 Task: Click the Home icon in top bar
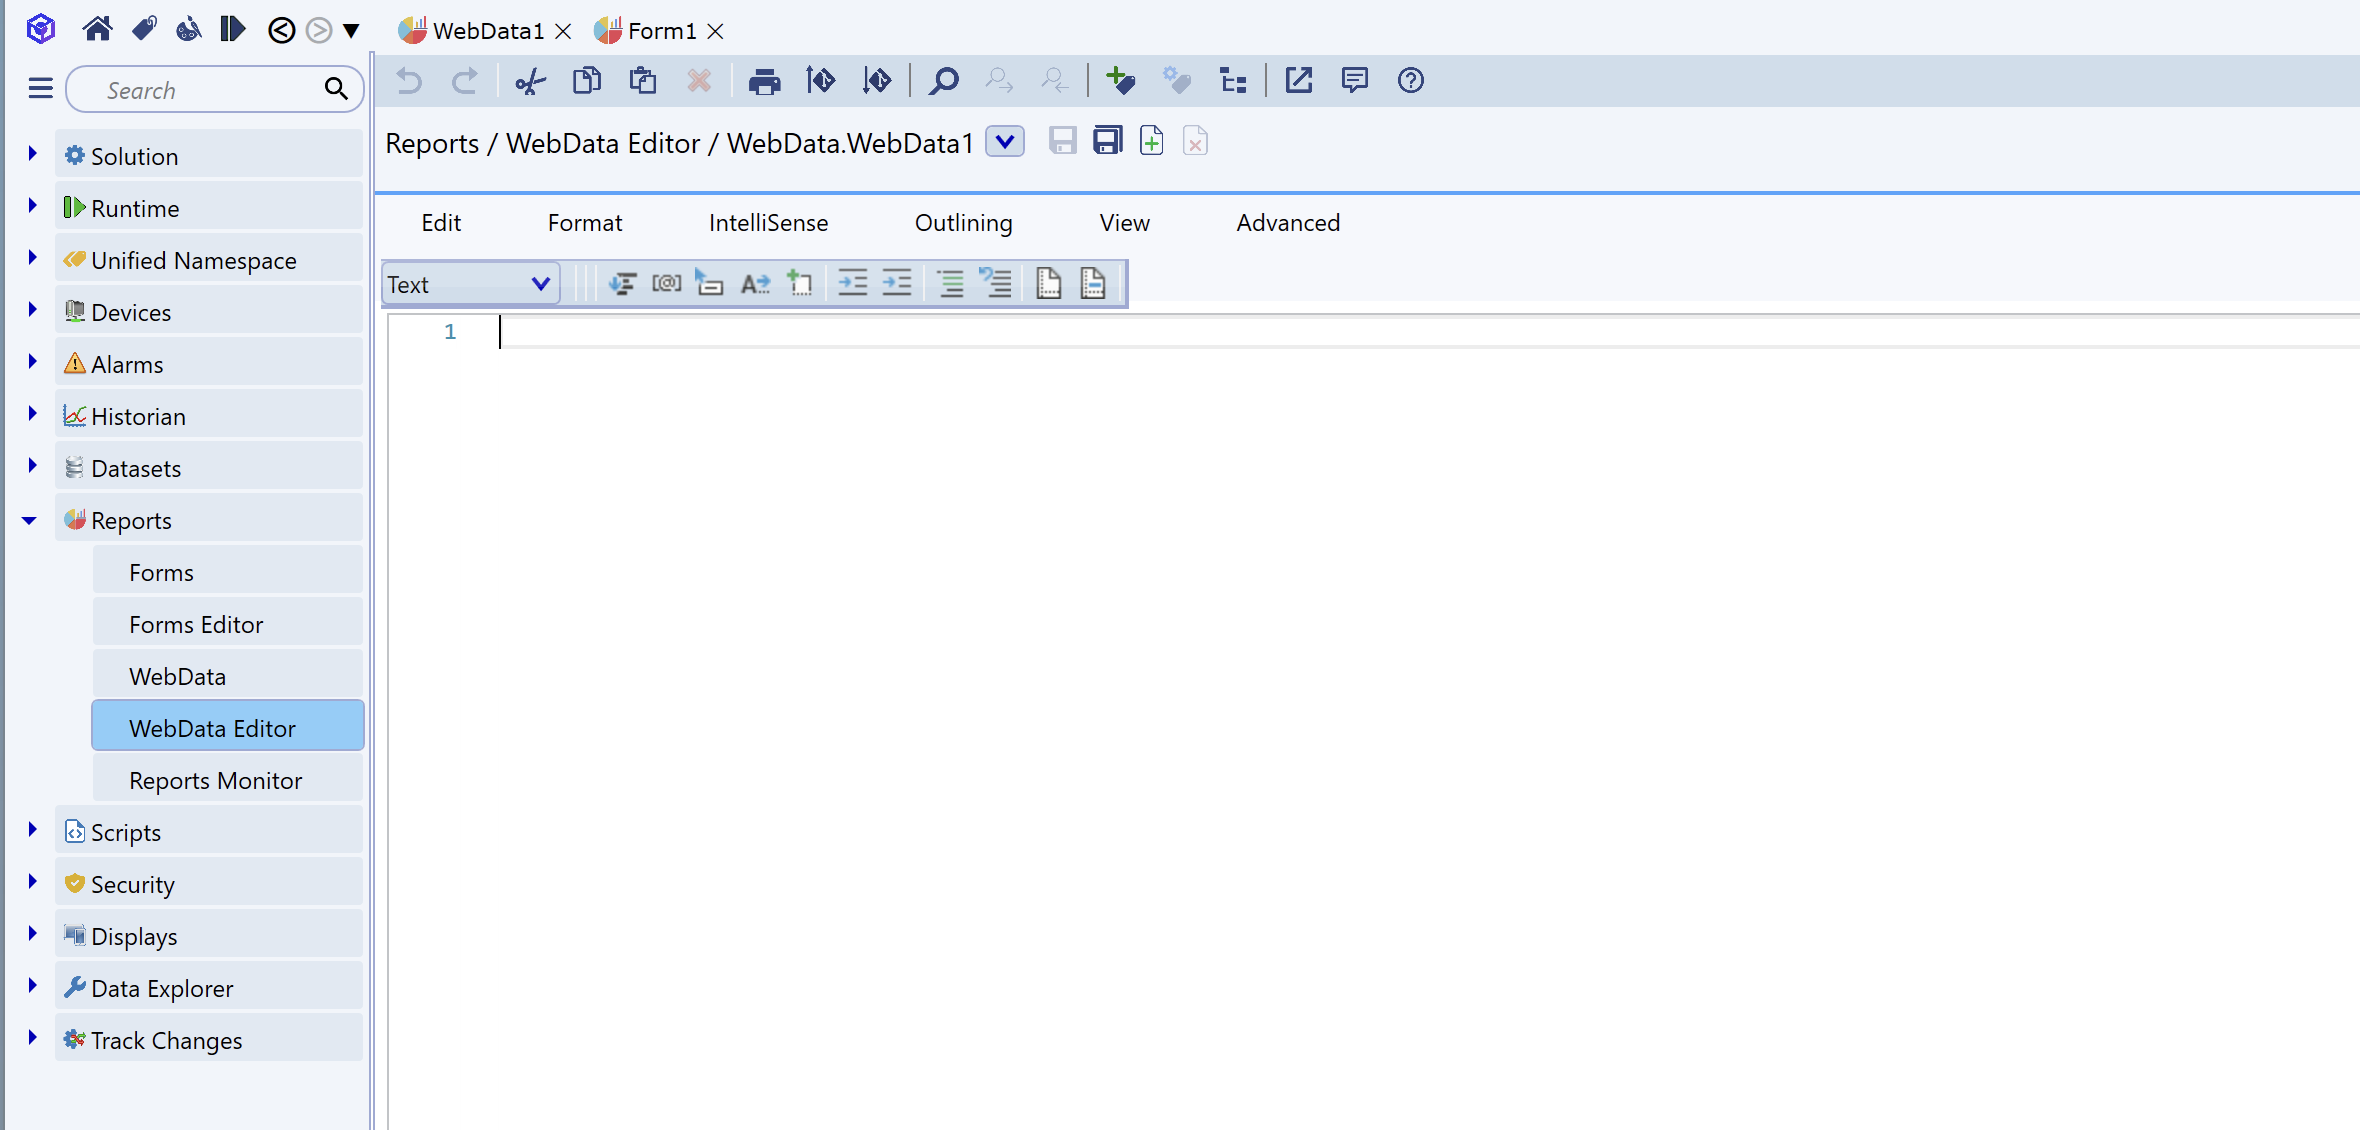pyautogui.click(x=97, y=29)
